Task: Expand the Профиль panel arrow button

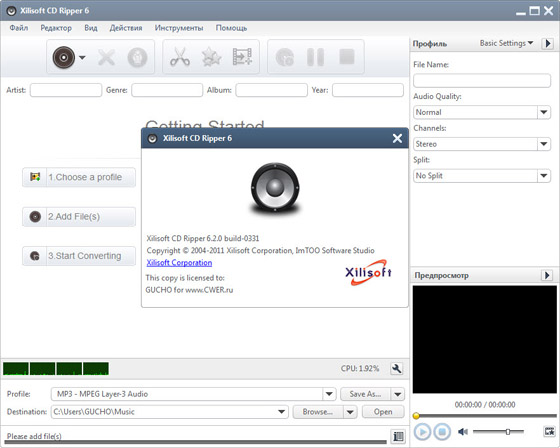Action: pos(548,44)
